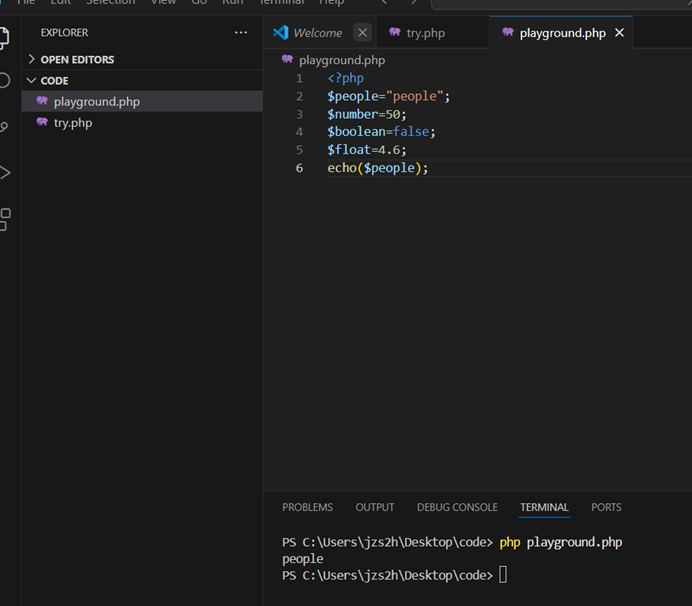Open the Explorer activity bar icon
Image resolution: width=692 pixels, height=606 pixels.
click(x=4, y=38)
